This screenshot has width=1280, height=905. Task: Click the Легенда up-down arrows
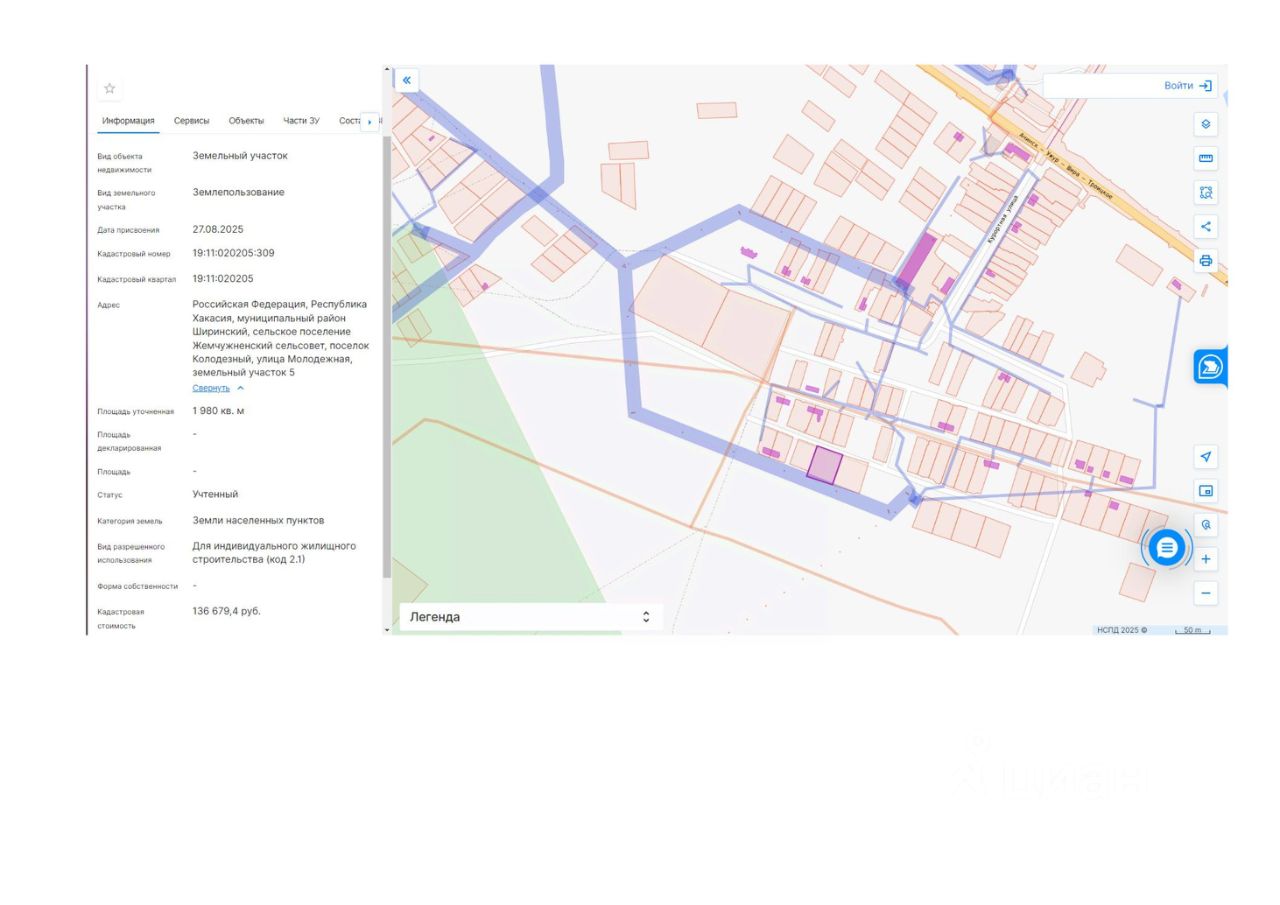pyautogui.click(x=646, y=617)
